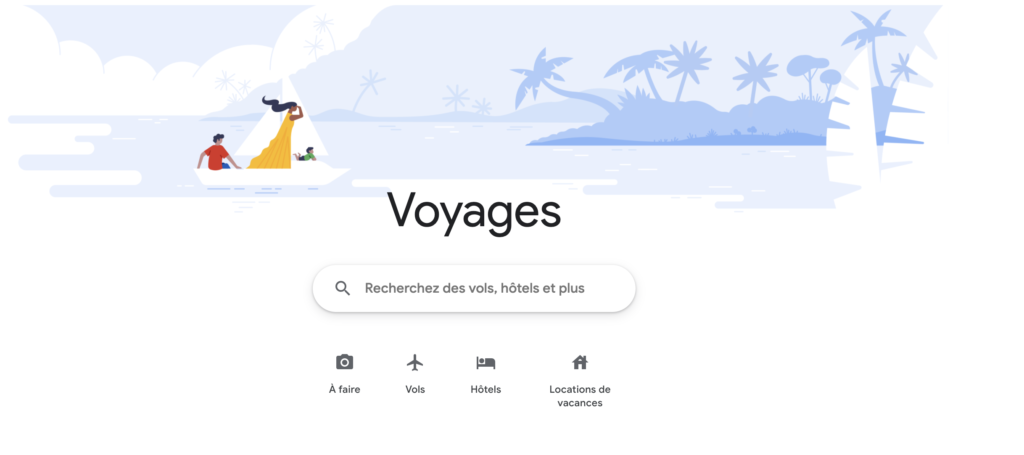Select the 'Hôtels' label
The image size is (1024, 455).
(x=486, y=390)
